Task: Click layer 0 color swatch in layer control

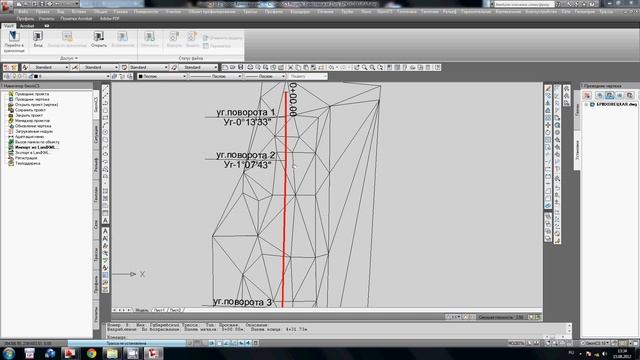Action: (36, 76)
